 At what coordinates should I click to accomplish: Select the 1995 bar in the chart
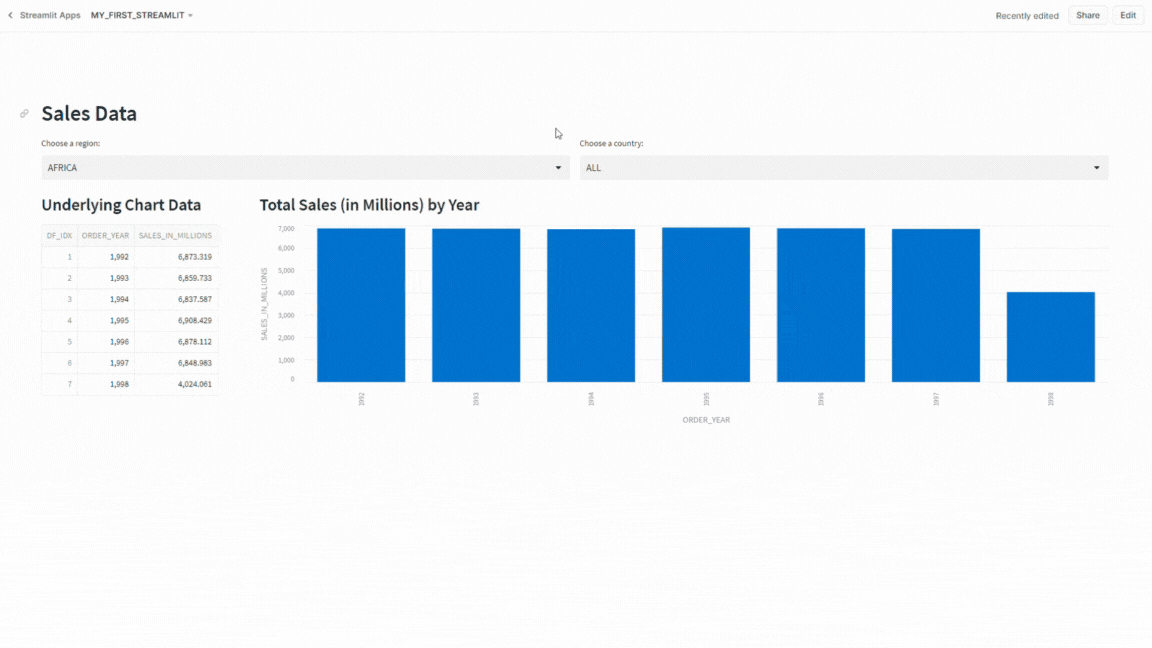pyautogui.click(x=706, y=305)
